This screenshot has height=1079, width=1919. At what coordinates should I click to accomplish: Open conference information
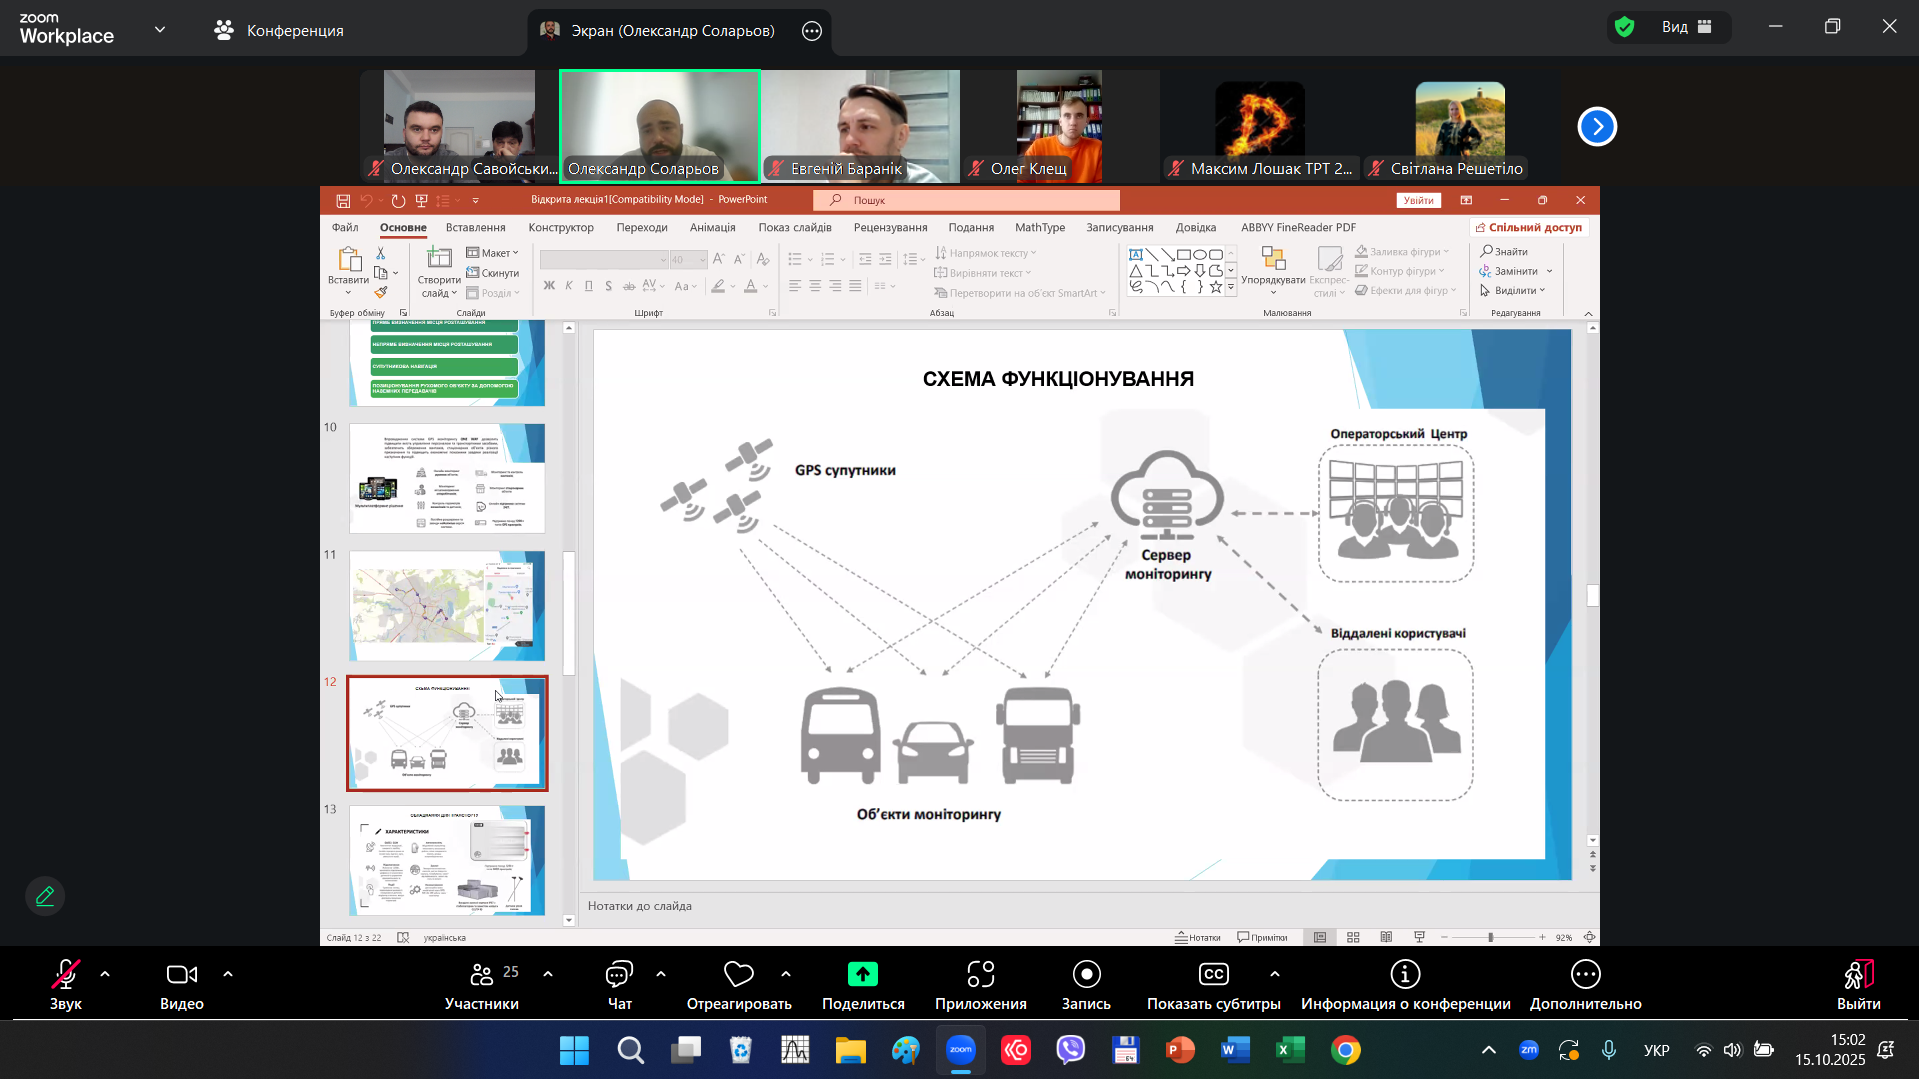1405,985
